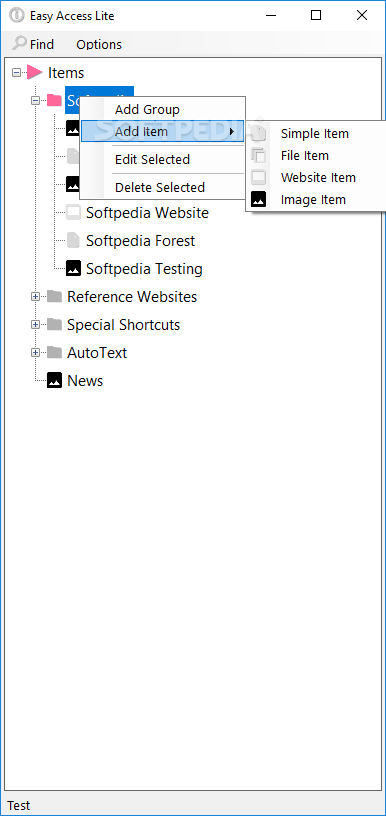This screenshot has width=386, height=816.
Task: Collapse the Items root node
Action: (x=17, y=72)
